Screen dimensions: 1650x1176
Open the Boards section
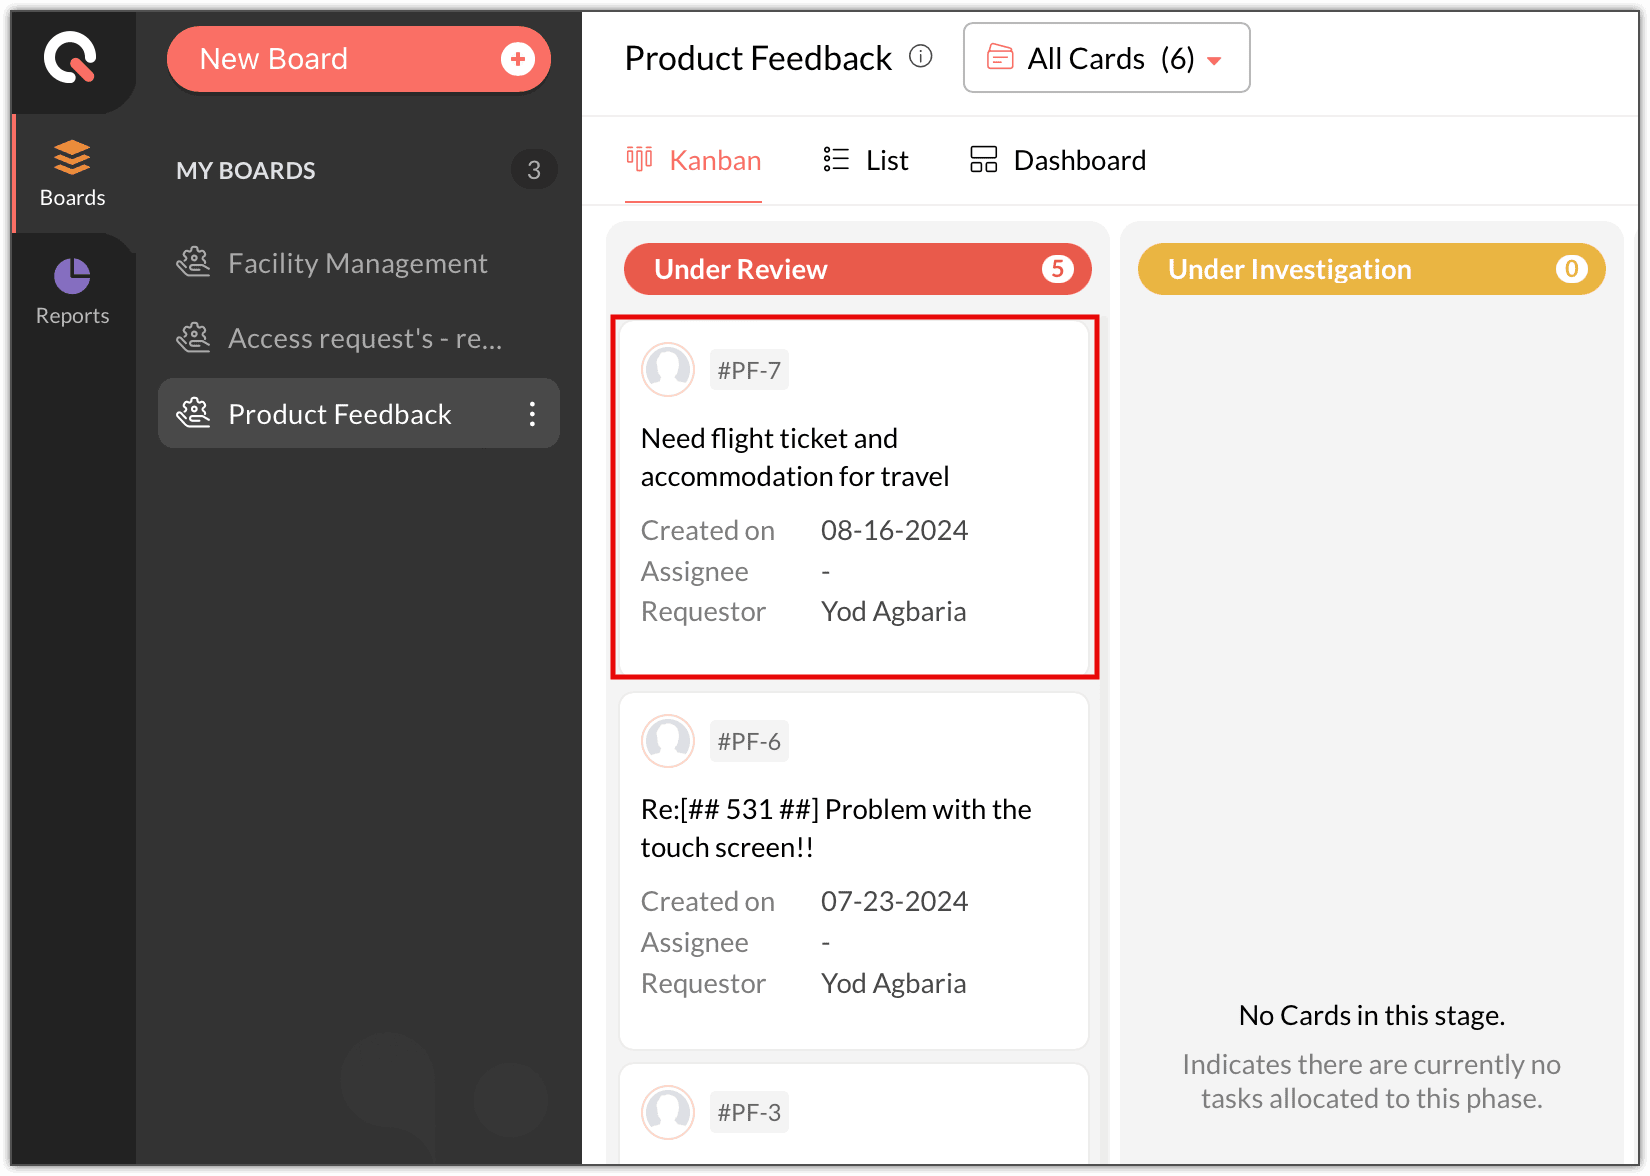click(72, 174)
